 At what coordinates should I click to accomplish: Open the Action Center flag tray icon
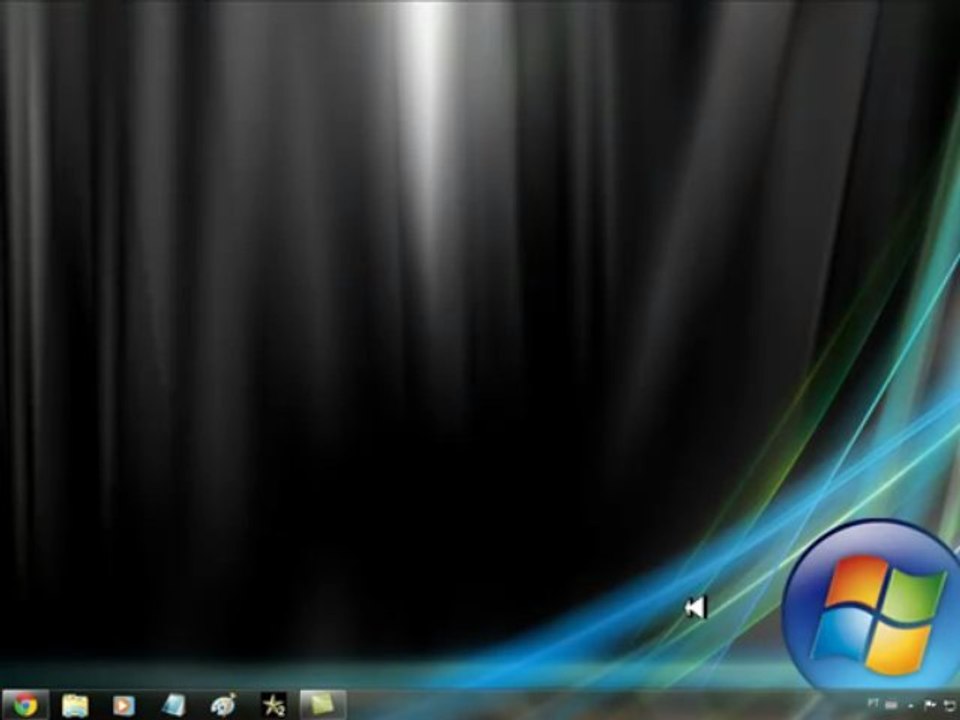coord(930,706)
